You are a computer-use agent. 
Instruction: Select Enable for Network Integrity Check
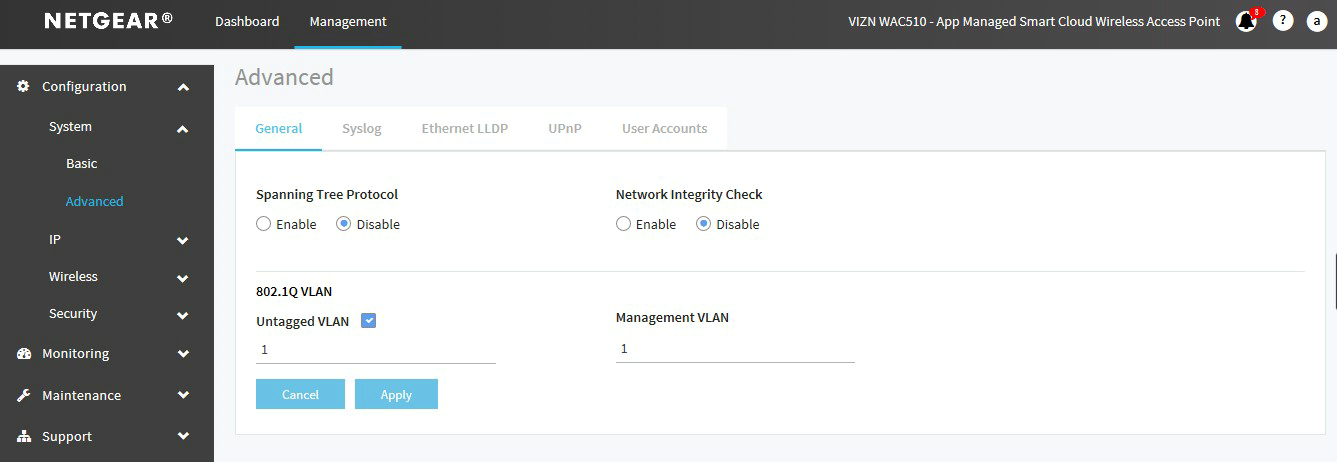[624, 224]
